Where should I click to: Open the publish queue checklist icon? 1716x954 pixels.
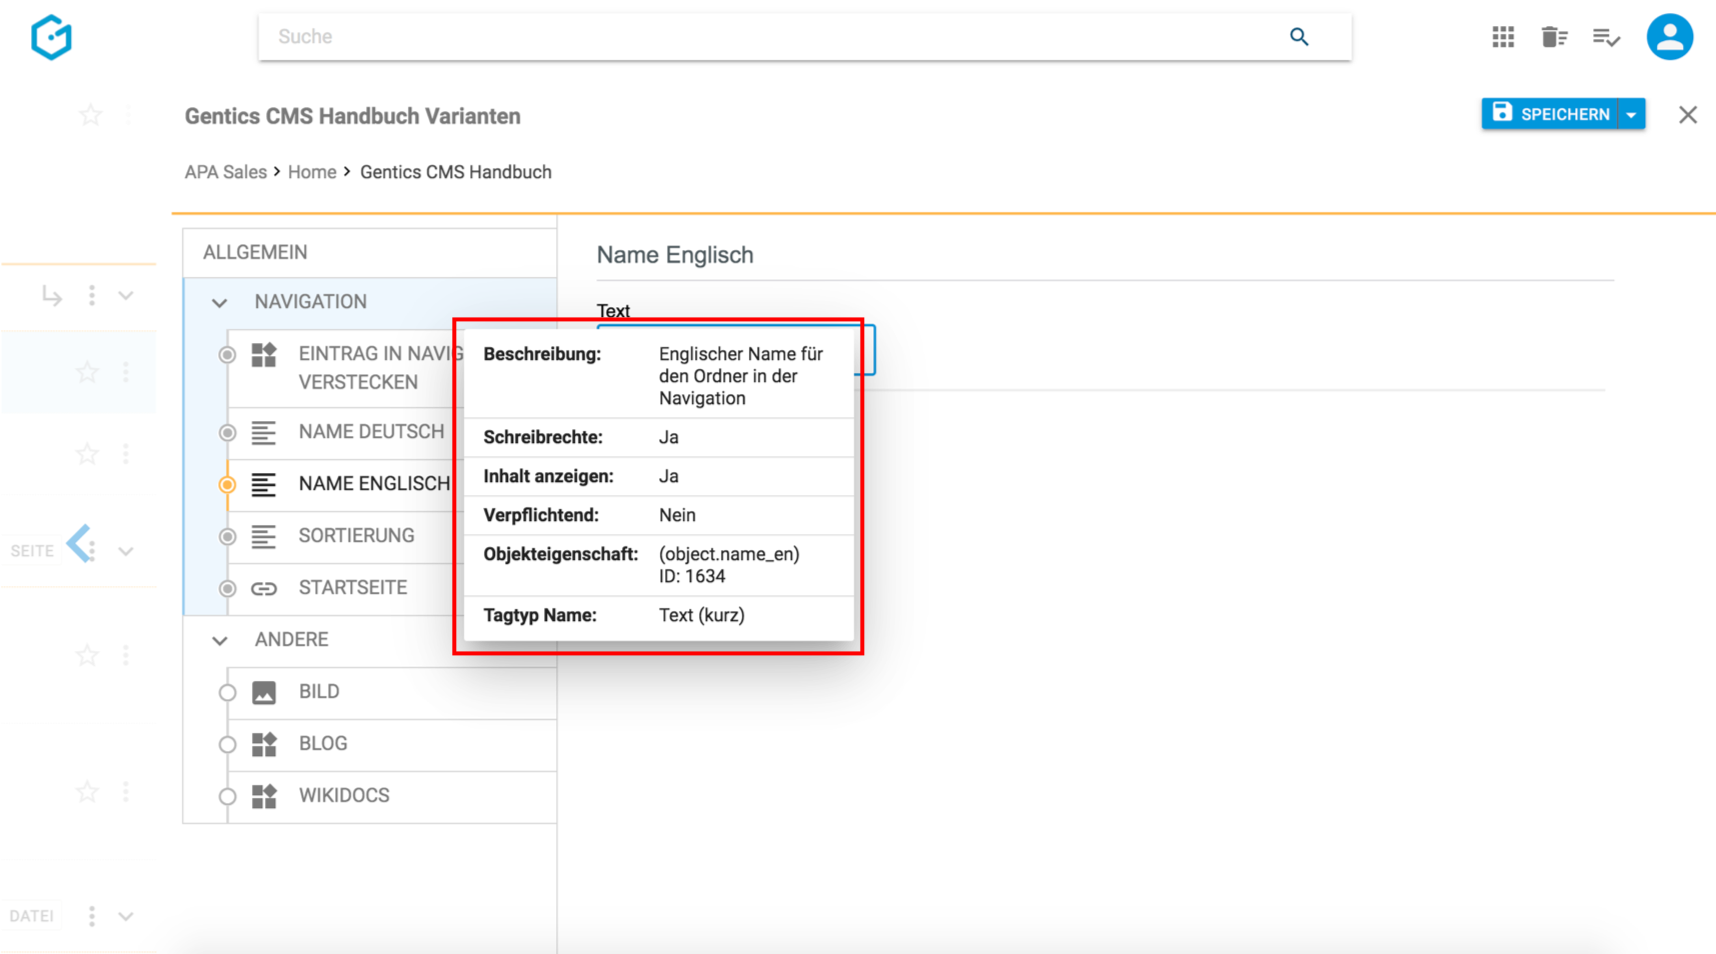(x=1606, y=37)
